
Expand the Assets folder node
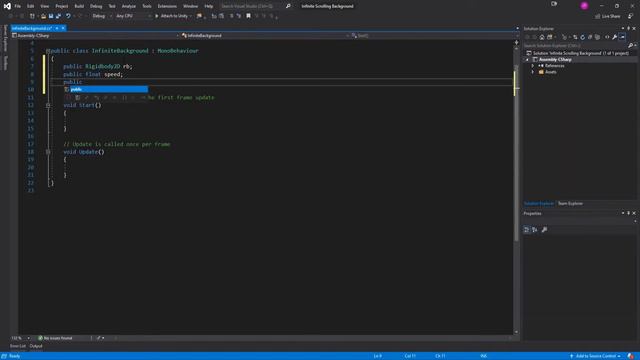[533, 72]
